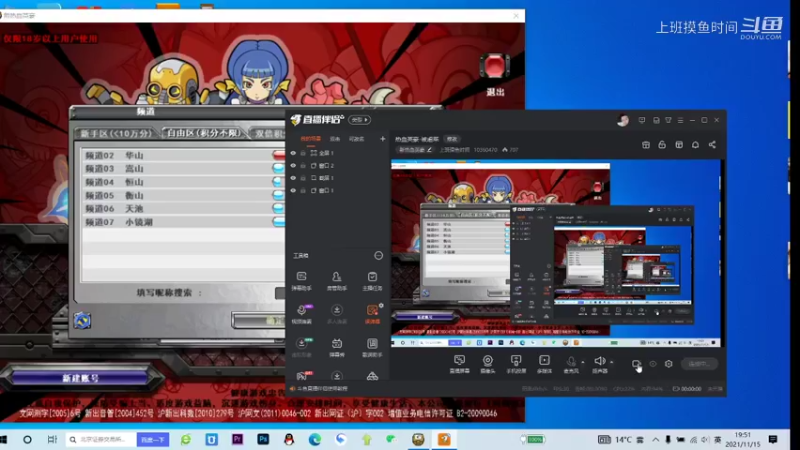Click 新建账号 button in game window
Viewport: 800px width, 450px height.
[80, 379]
